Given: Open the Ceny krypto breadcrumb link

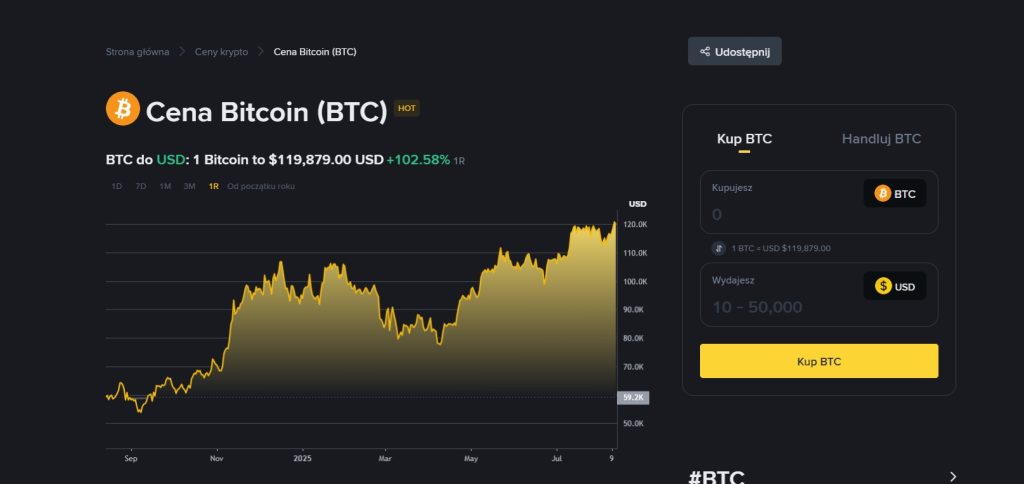Looking at the screenshot, I should coord(221,52).
